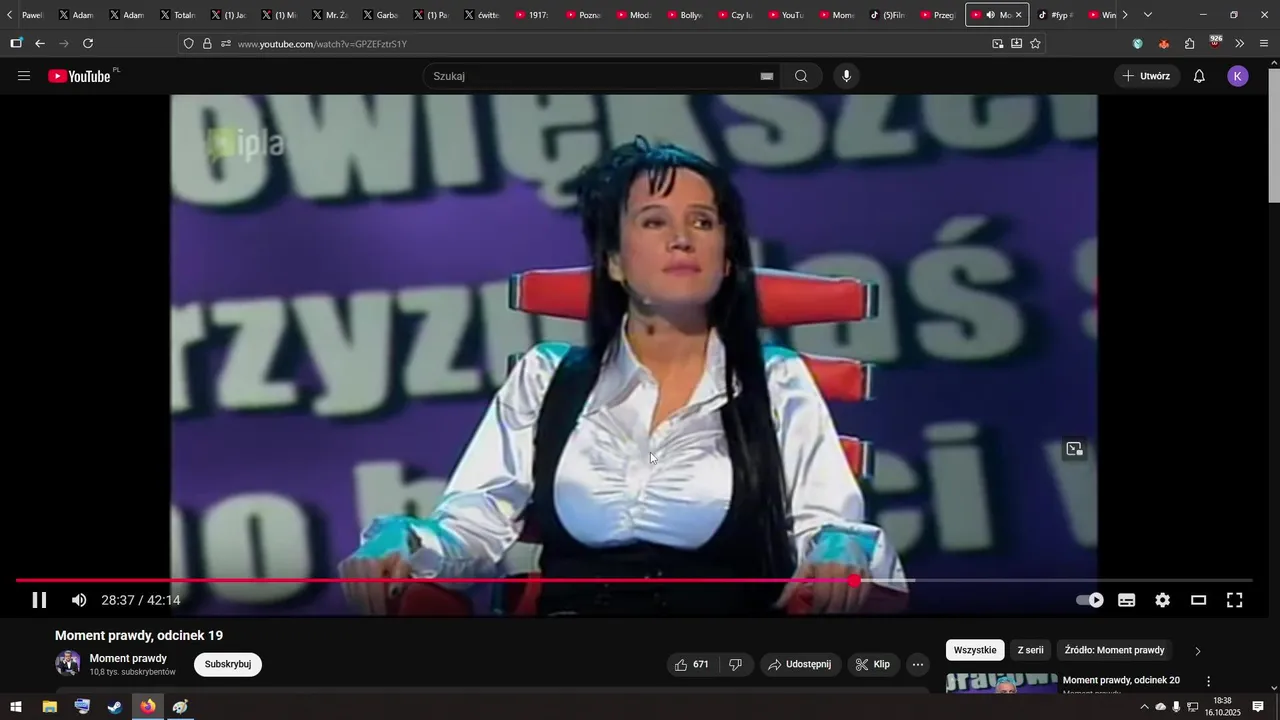Image resolution: width=1280 pixels, height=720 pixels.
Task: Click the Klip scissors button
Action: tap(873, 664)
